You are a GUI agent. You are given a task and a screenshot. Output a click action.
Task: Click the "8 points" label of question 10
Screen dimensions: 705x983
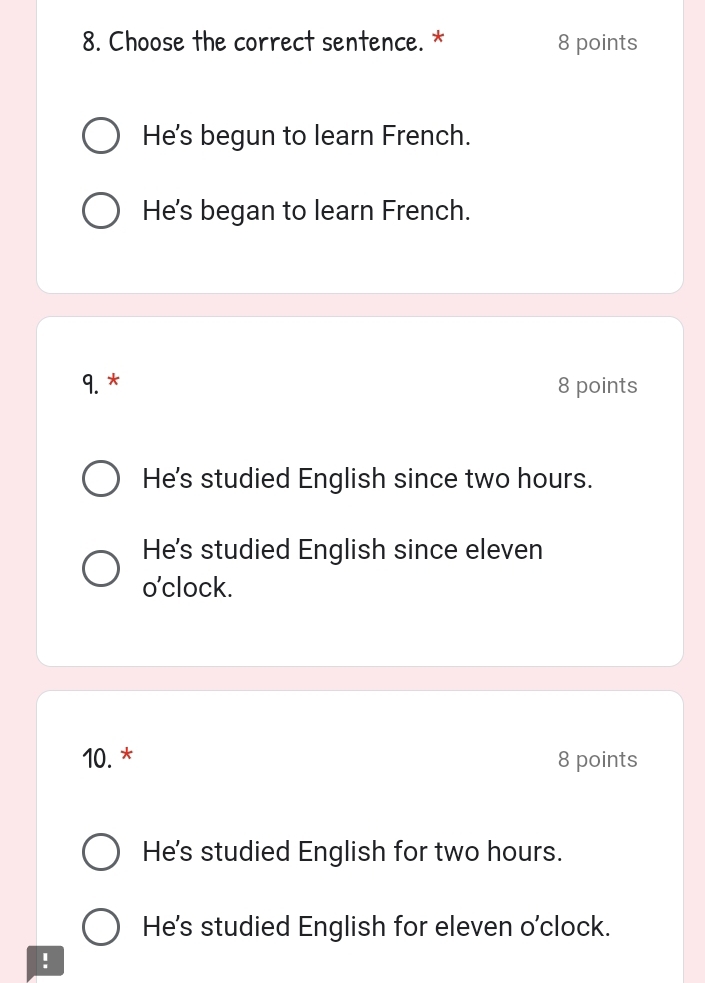597,760
